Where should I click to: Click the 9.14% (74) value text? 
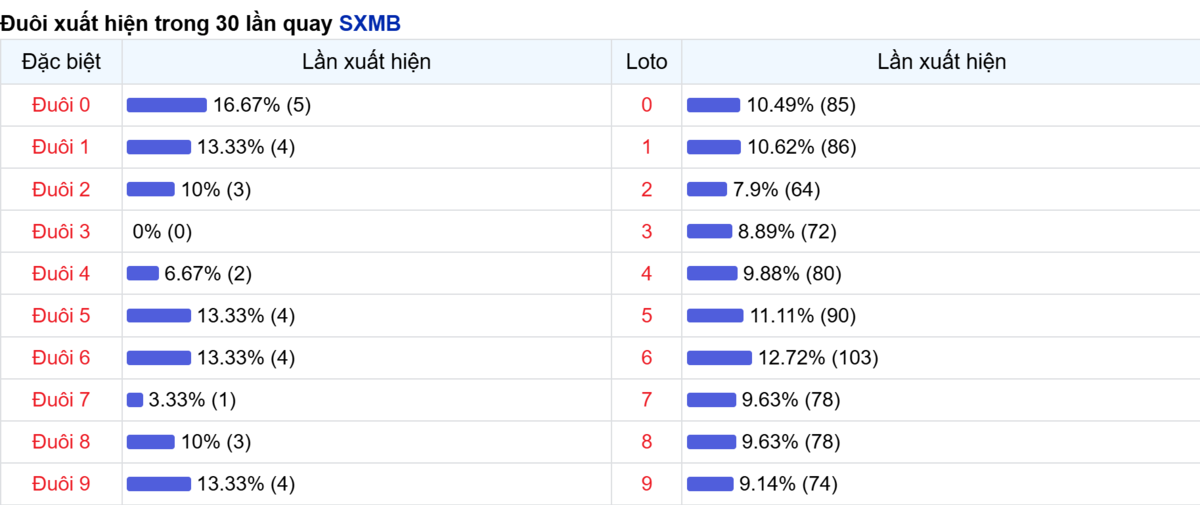pyautogui.click(x=788, y=484)
